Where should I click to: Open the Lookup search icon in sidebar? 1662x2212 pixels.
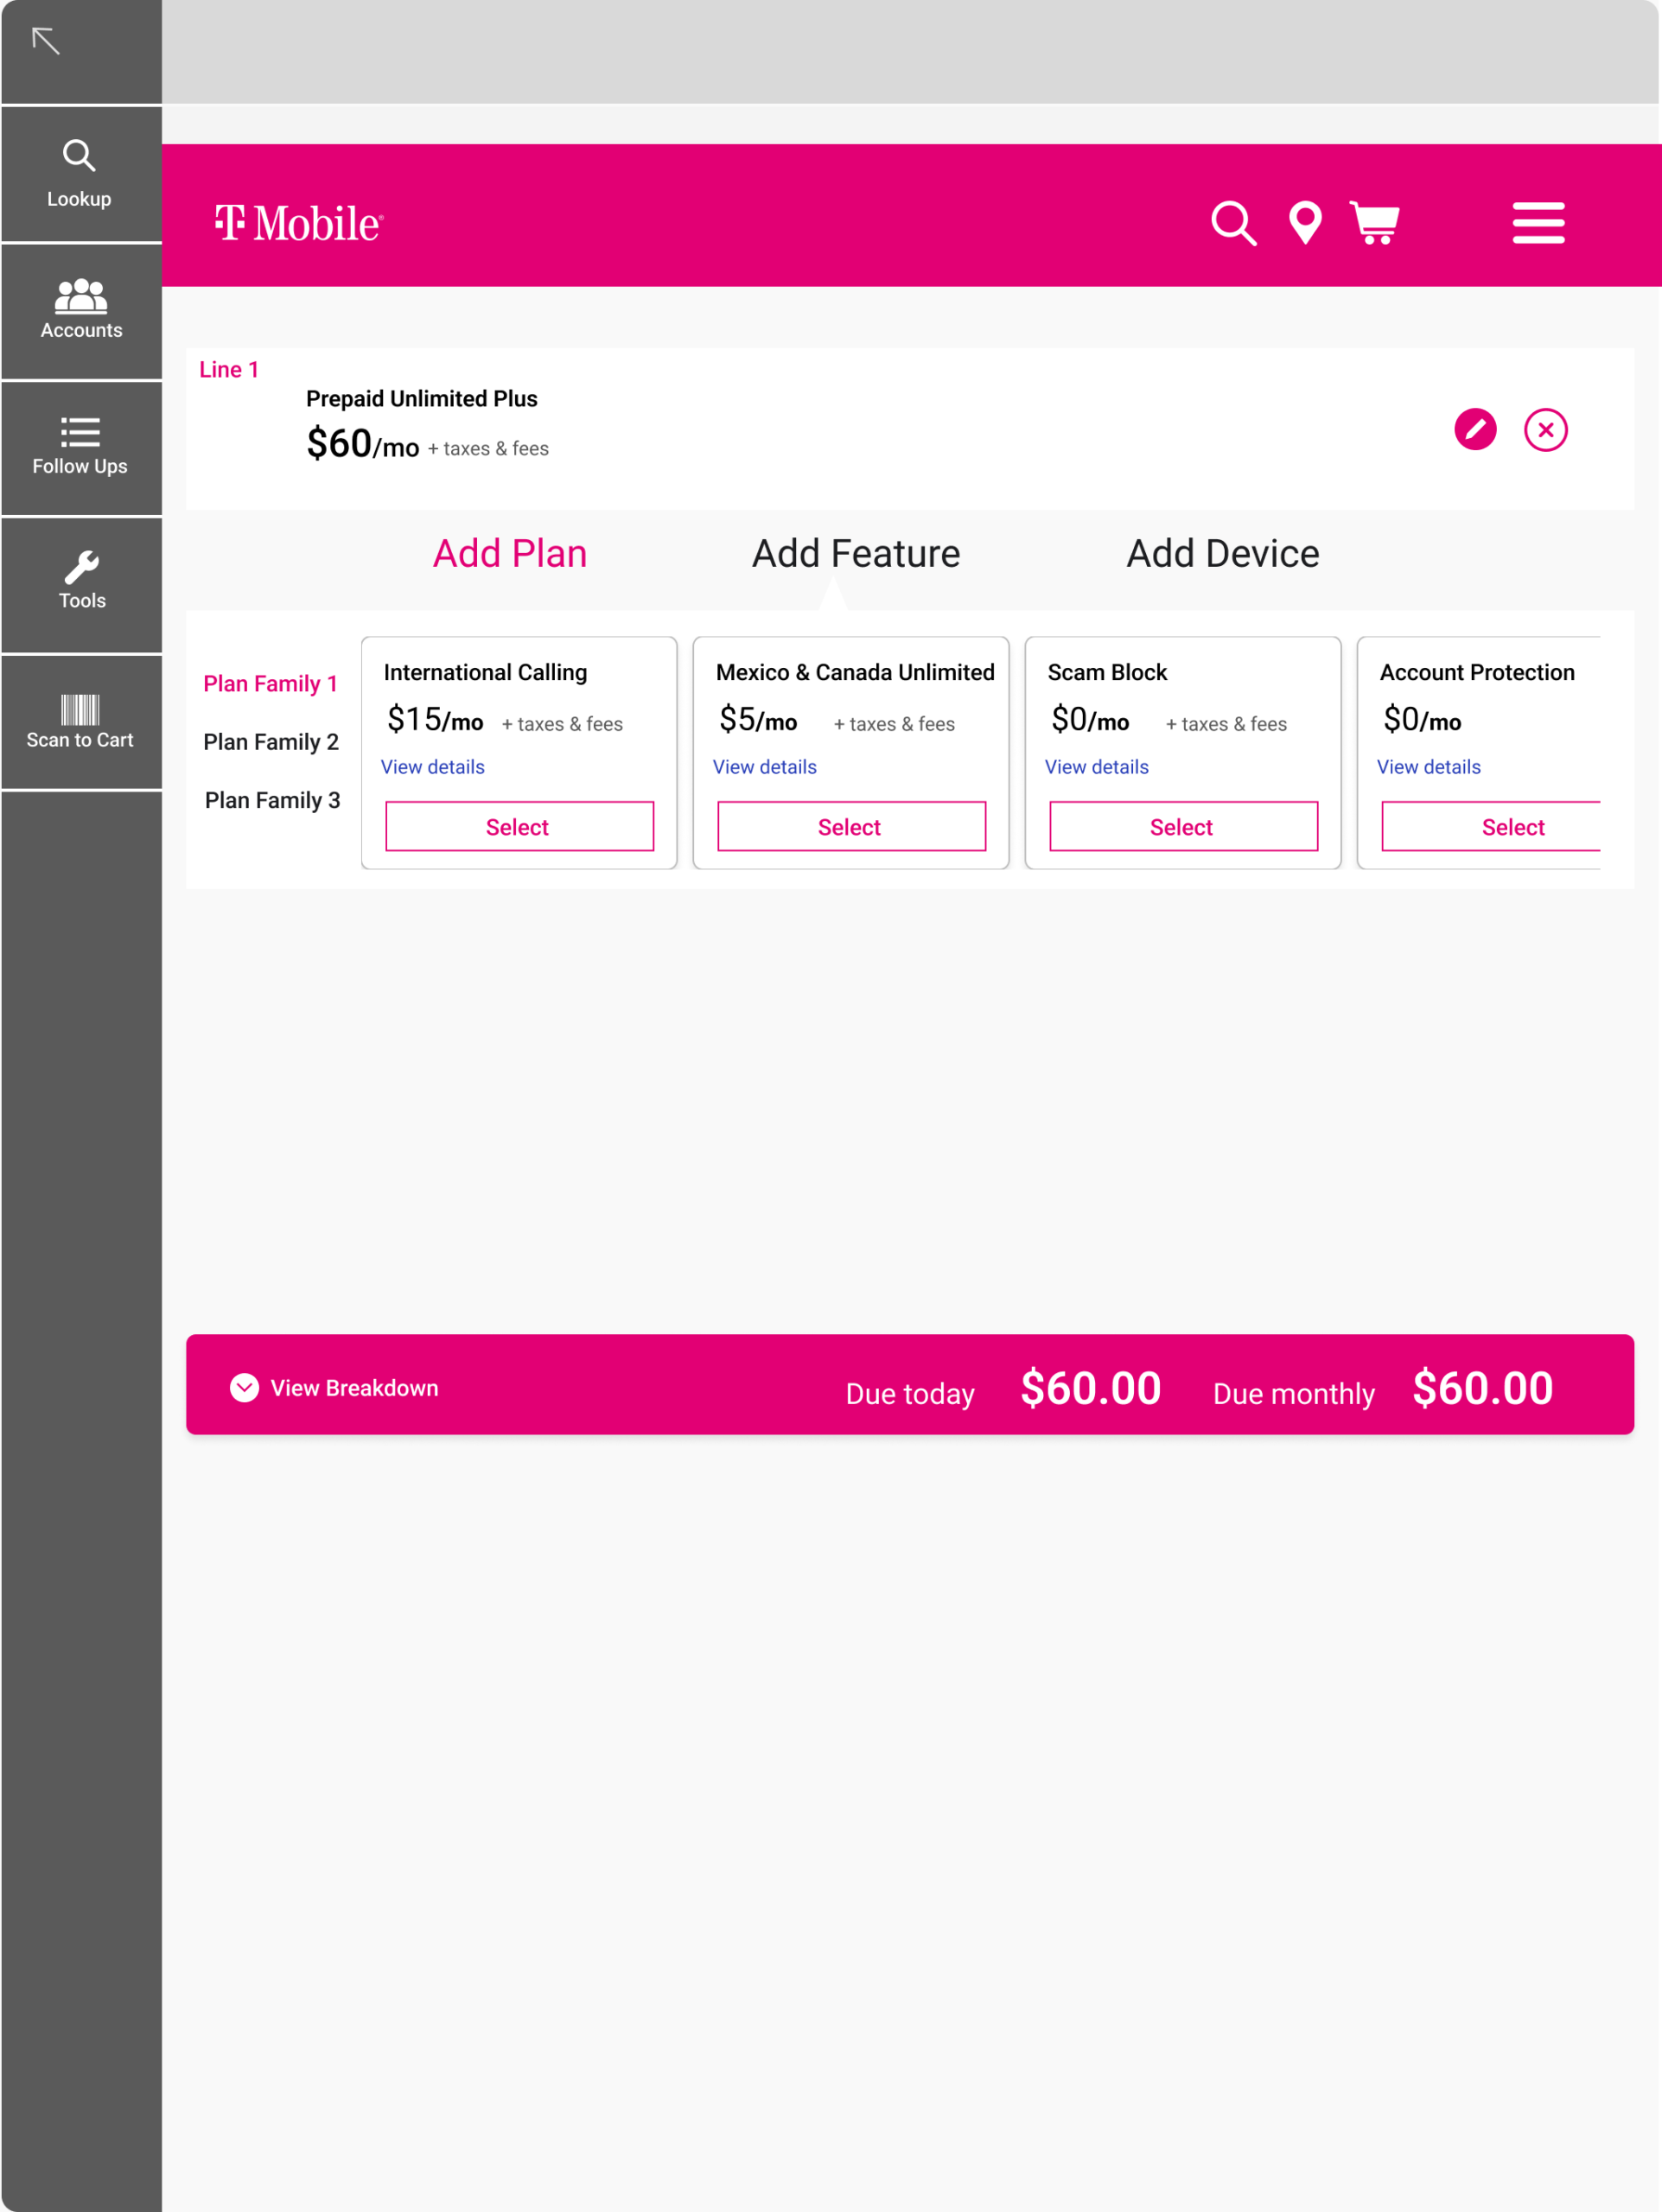(x=79, y=156)
